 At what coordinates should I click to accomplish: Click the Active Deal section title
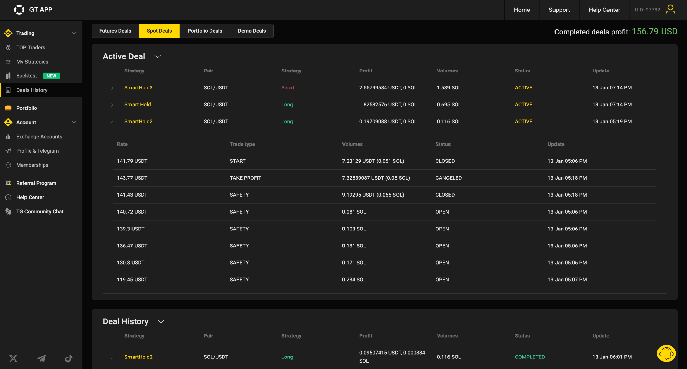coord(124,57)
